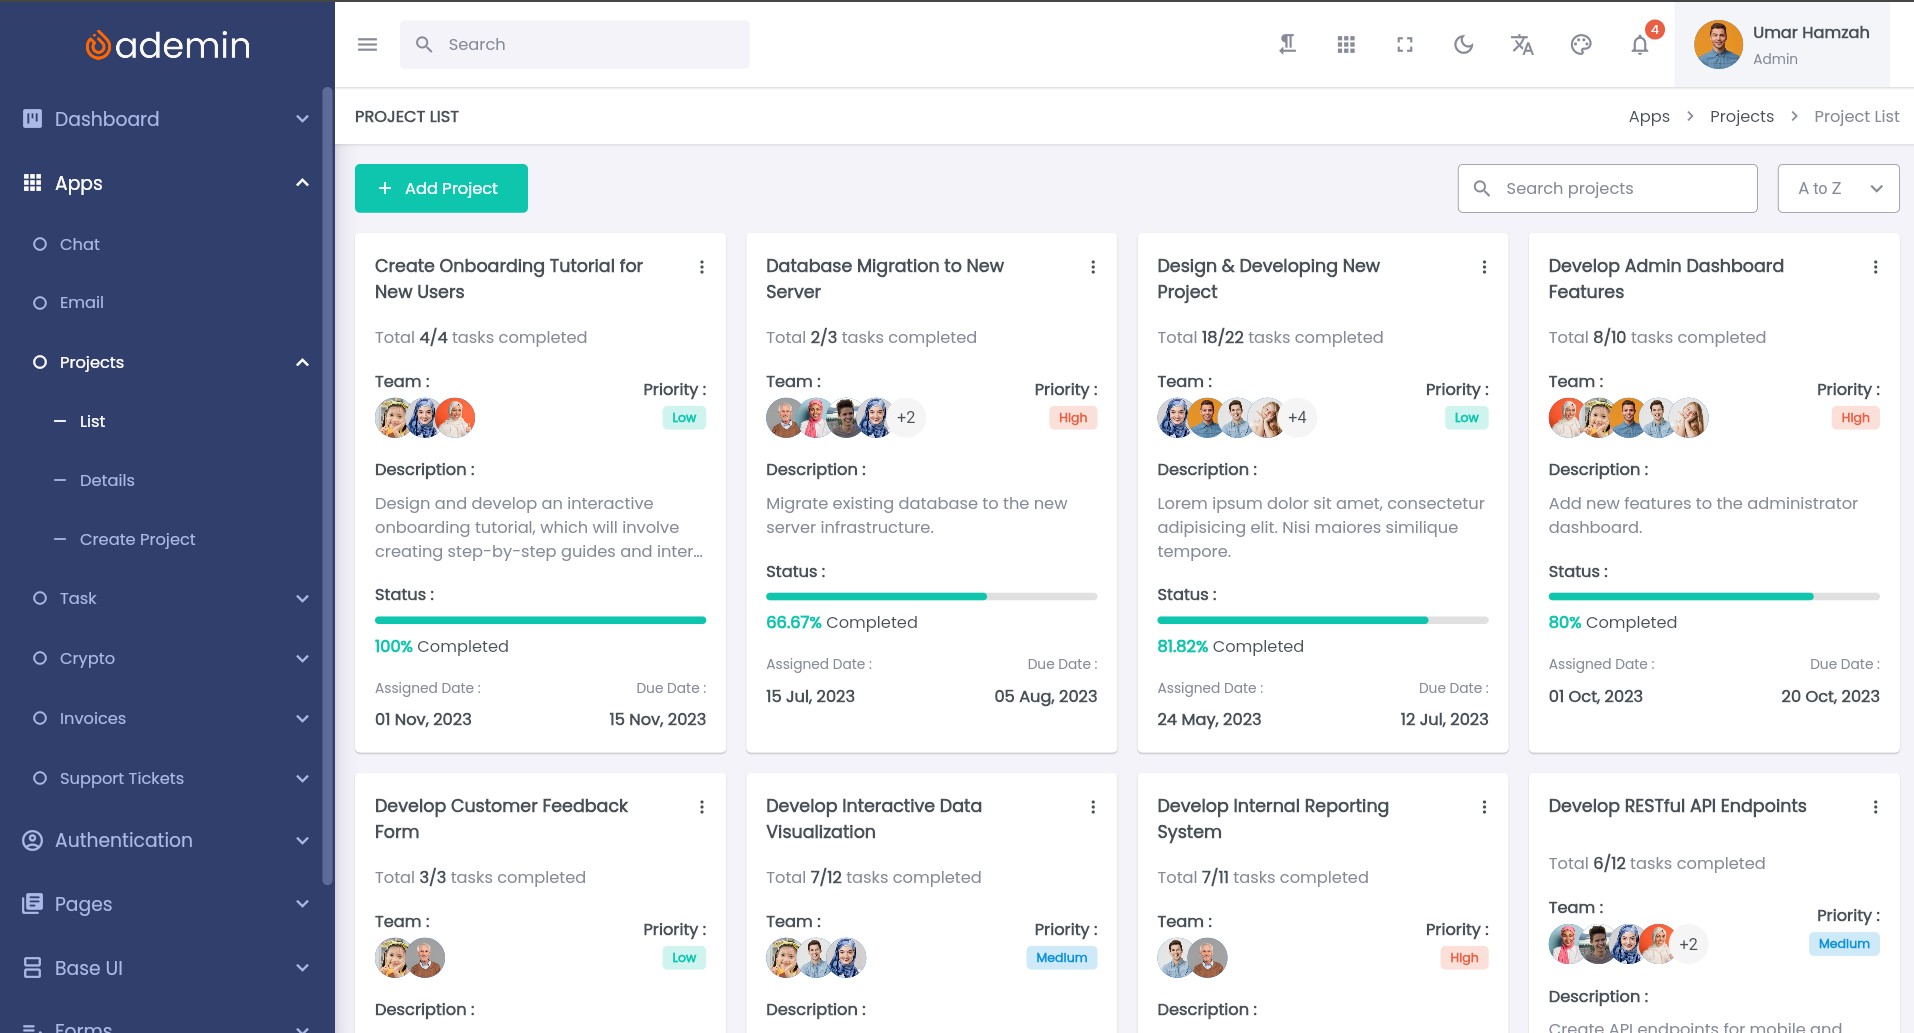Open the language translation icon
The height and width of the screenshot is (1033, 1914).
tap(1522, 45)
